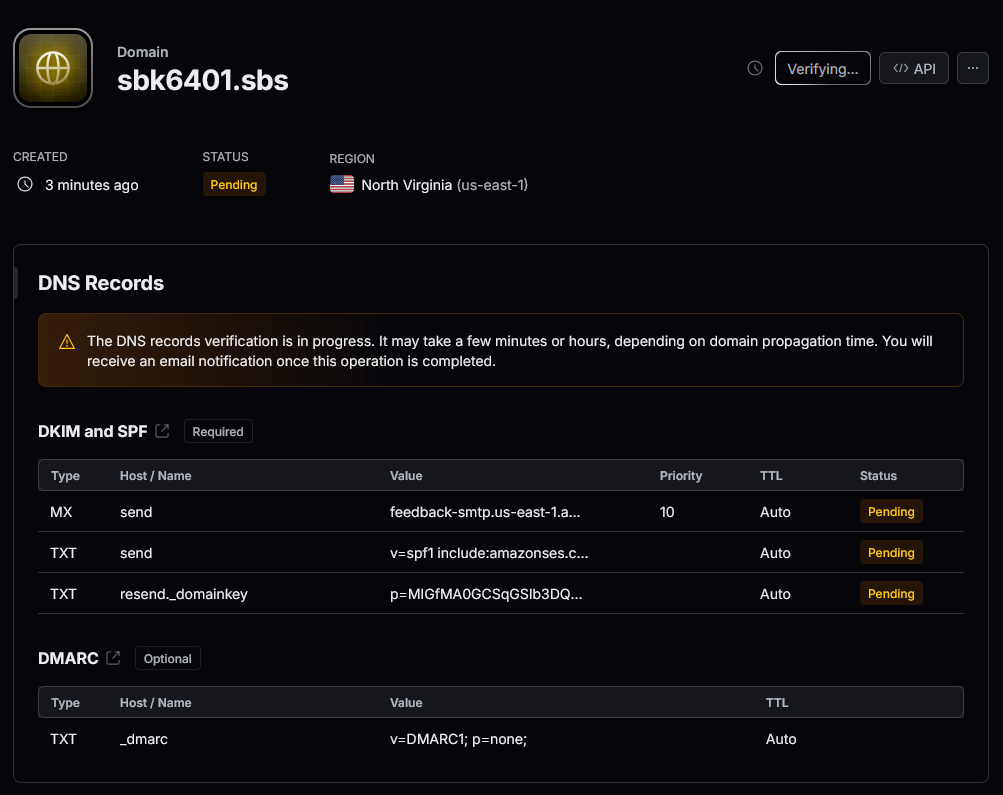Click the domain status Pending badge under STATUS
The image size is (1003, 795).
tap(233, 184)
